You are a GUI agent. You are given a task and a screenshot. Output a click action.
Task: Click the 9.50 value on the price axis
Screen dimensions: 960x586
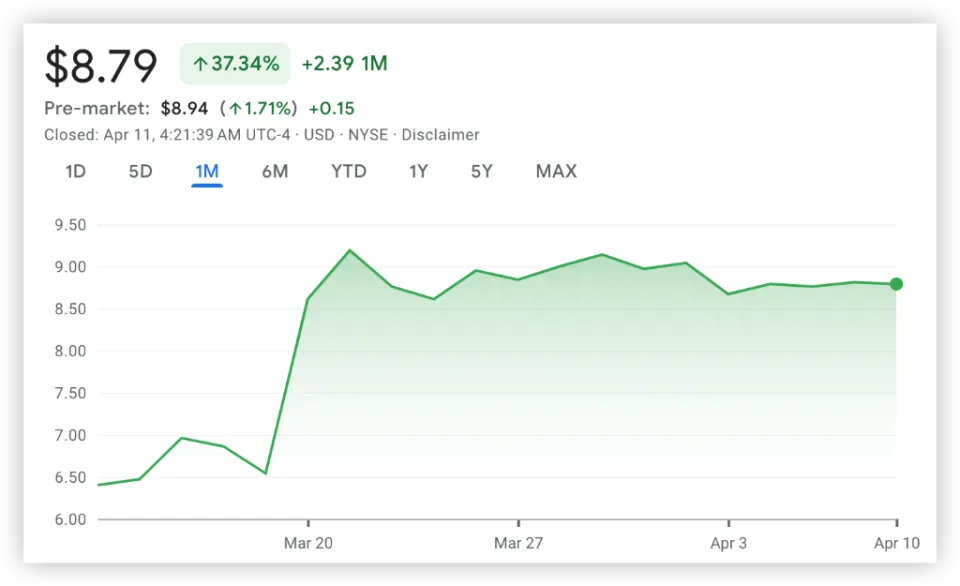[69, 225]
